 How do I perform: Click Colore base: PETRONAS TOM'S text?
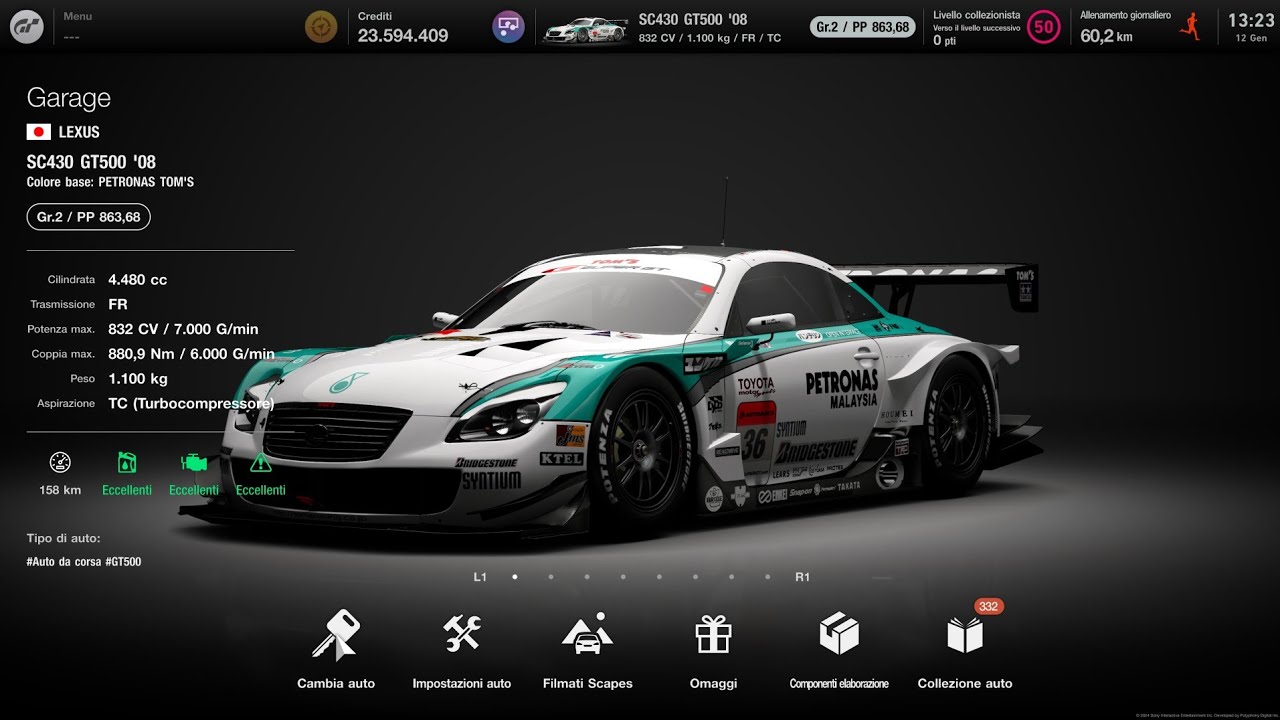[x=110, y=182]
